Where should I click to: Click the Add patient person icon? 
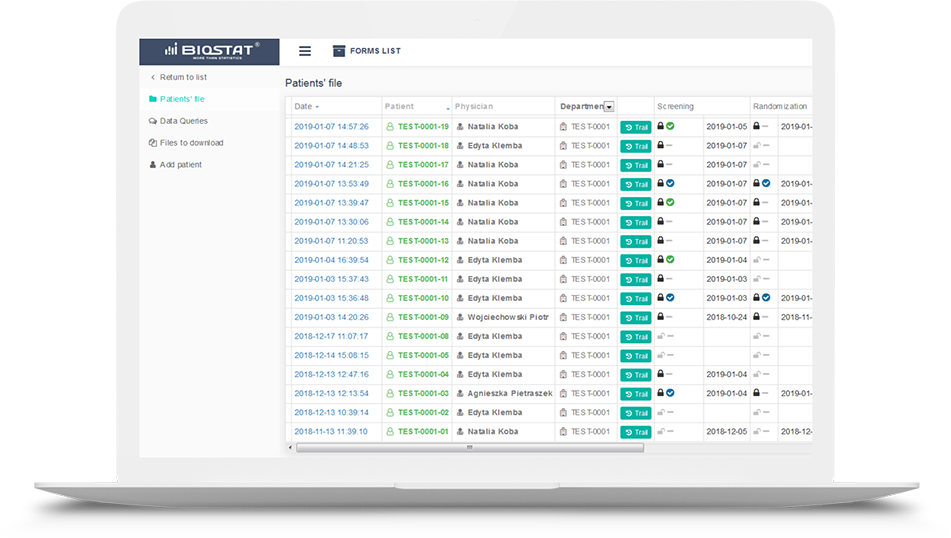pos(153,164)
